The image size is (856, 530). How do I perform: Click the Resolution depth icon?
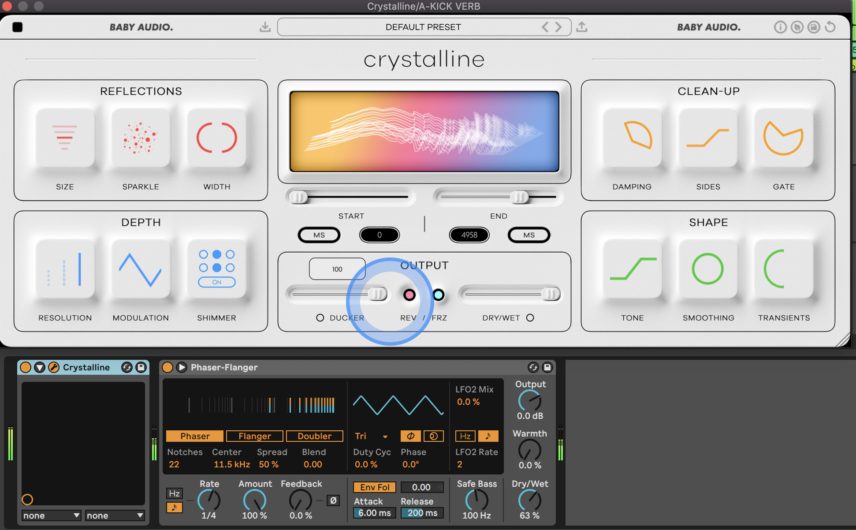(x=64, y=269)
